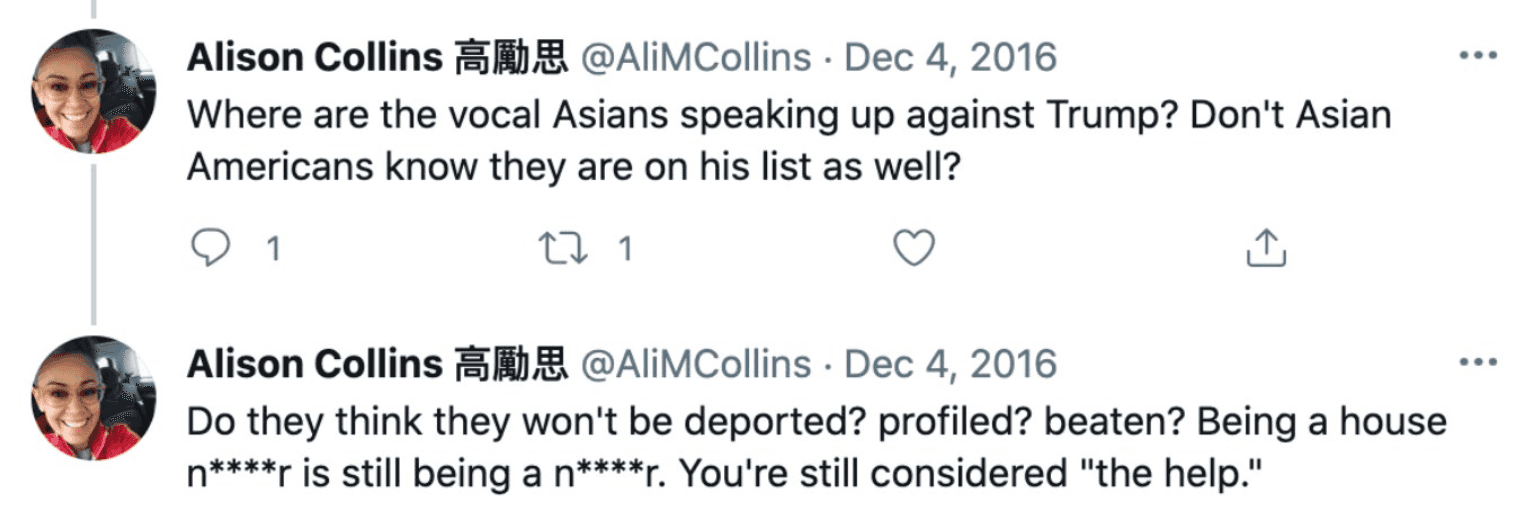Open Alison Collins display name in second tweet

[314, 364]
